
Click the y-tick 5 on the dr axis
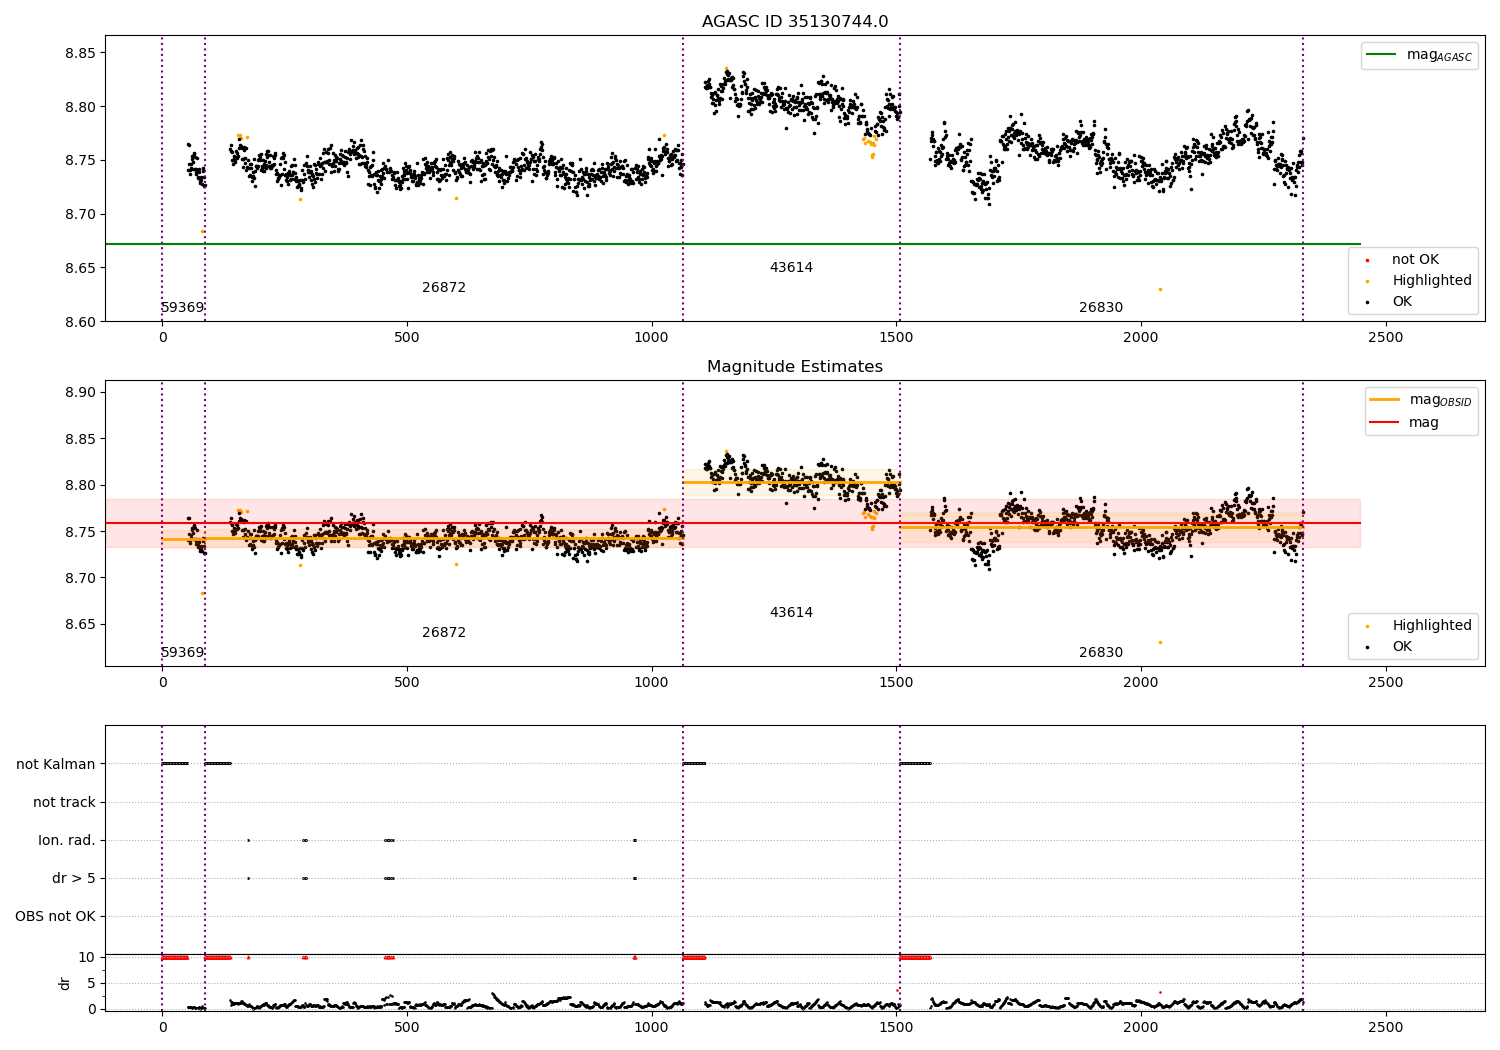[x=92, y=983]
